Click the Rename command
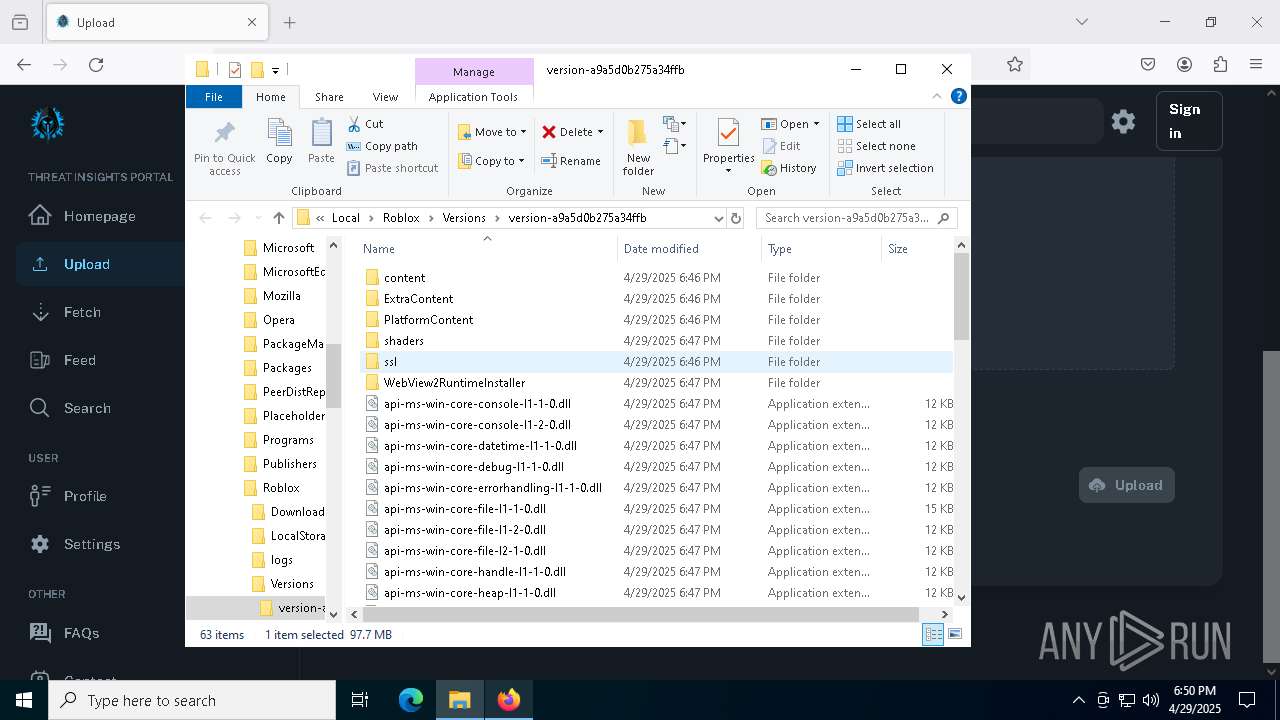Screen dimensions: 1280x720 coord(571,161)
